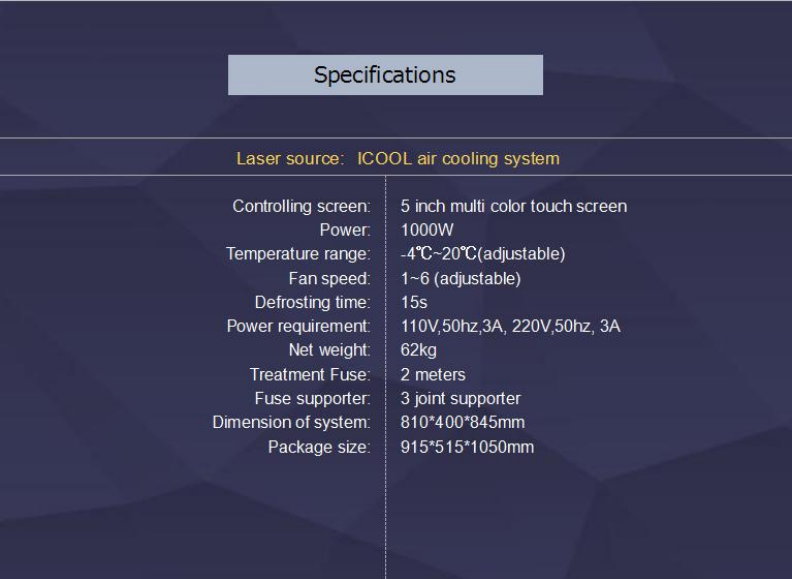Click the Temperature range label

click(298, 254)
